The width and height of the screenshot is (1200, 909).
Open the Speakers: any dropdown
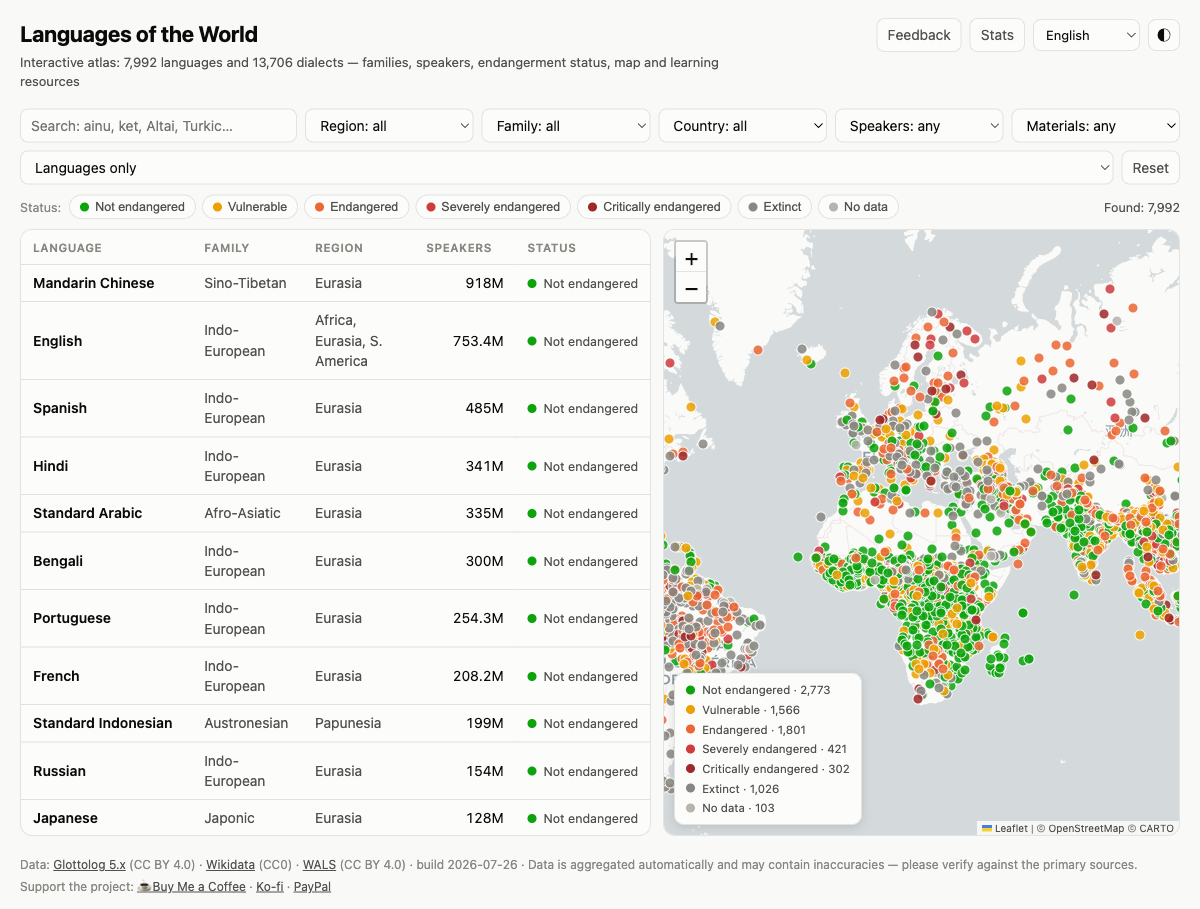coord(919,126)
